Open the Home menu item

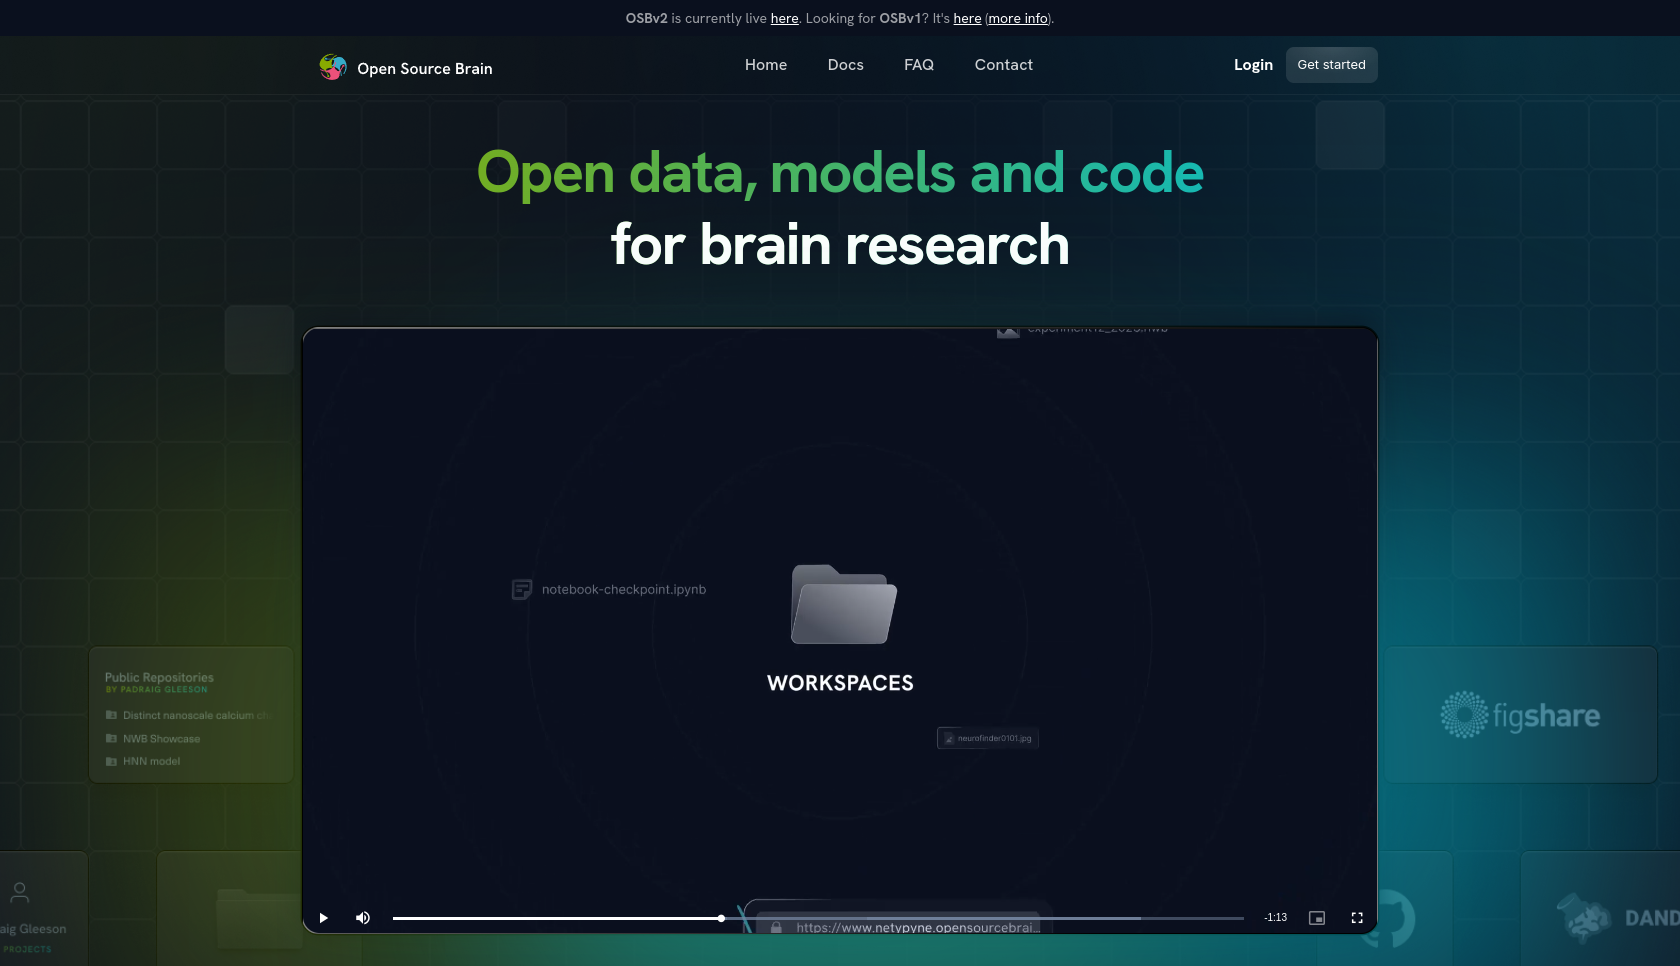[766, 65]
